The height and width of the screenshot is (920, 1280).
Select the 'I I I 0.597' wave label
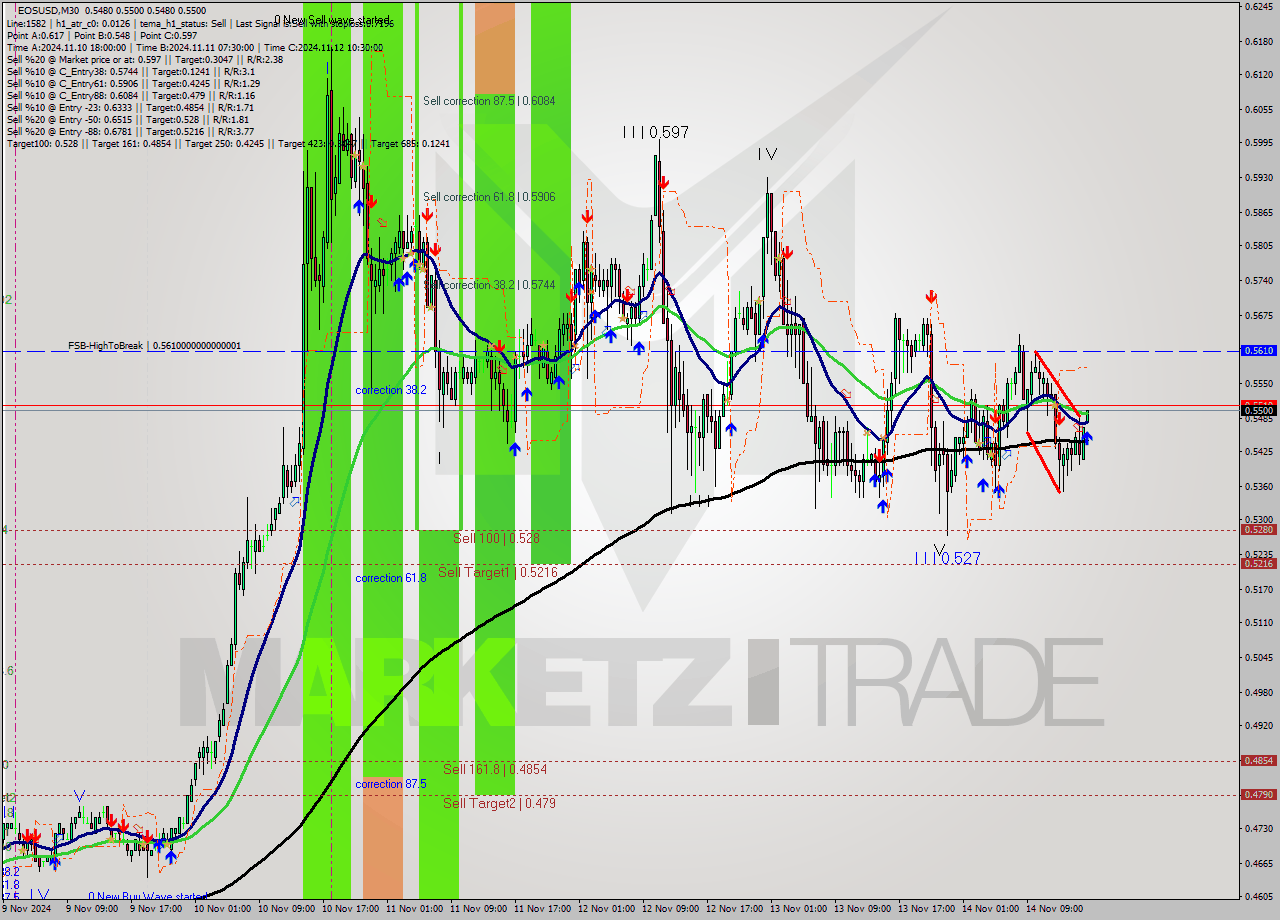coord(655,132)
